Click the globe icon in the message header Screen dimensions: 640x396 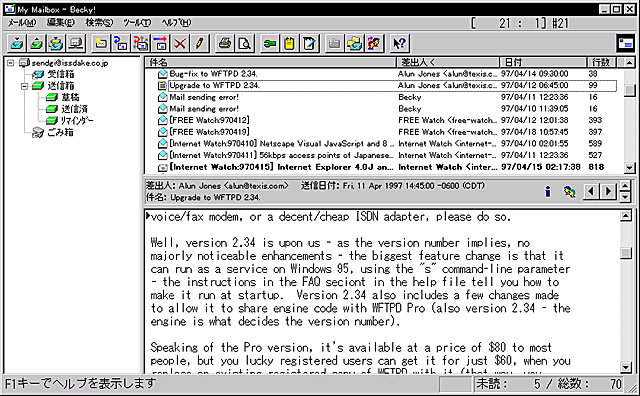coord(569,191)
